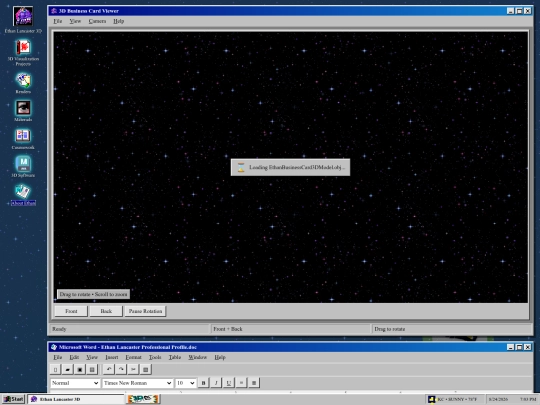Viewport: 540px width, 405px height.
Task: Open the Tools menu in Microsoft Word
Action: click(x=155, y=357)
